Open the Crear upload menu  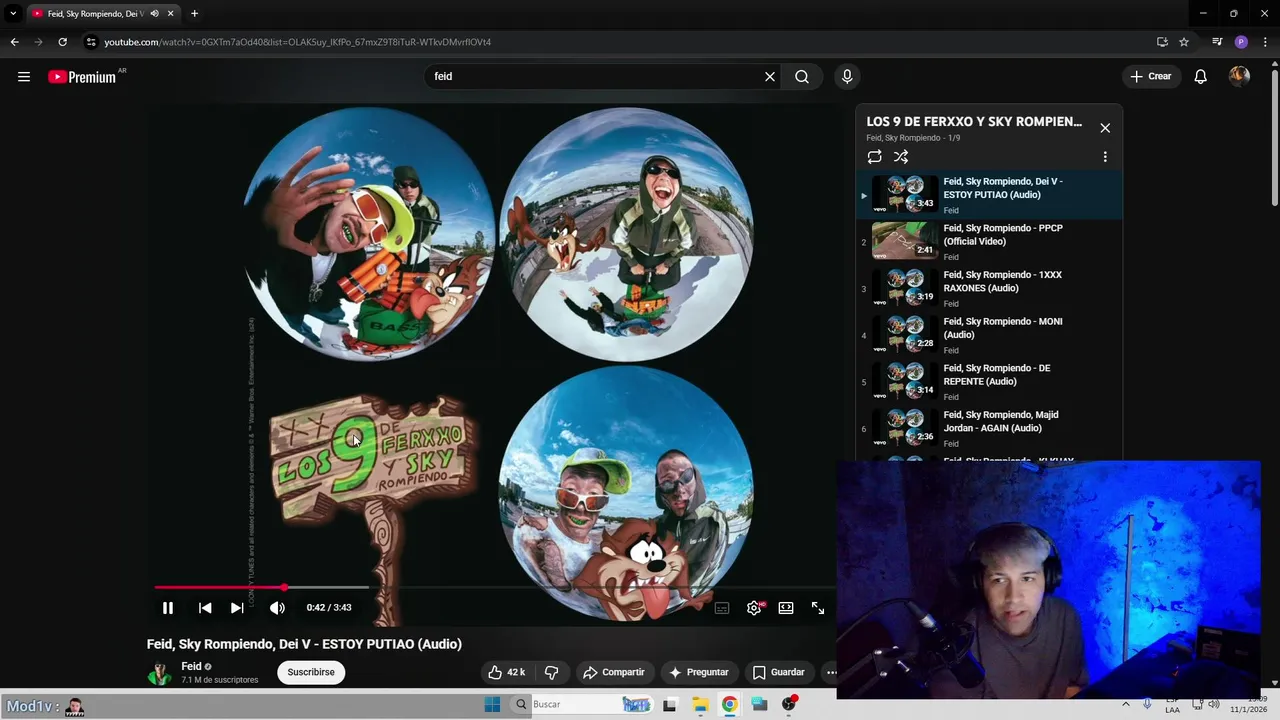[1151, 77]
